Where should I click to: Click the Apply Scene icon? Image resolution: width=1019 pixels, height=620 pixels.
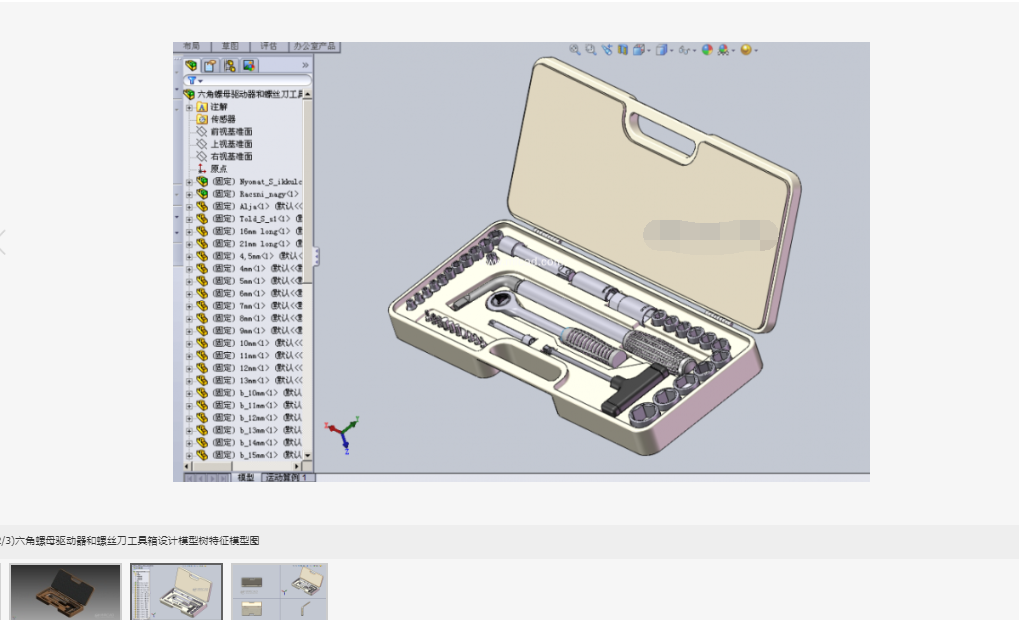[723, 49]
